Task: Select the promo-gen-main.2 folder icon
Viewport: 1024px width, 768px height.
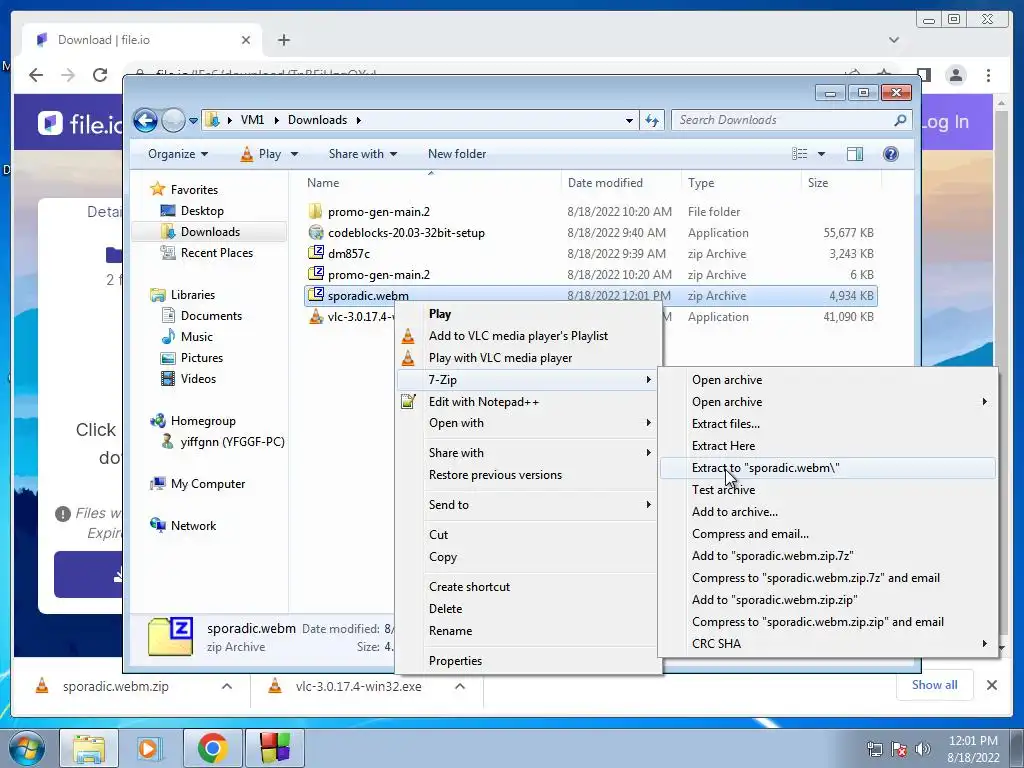Action: [x=315, y=211]
